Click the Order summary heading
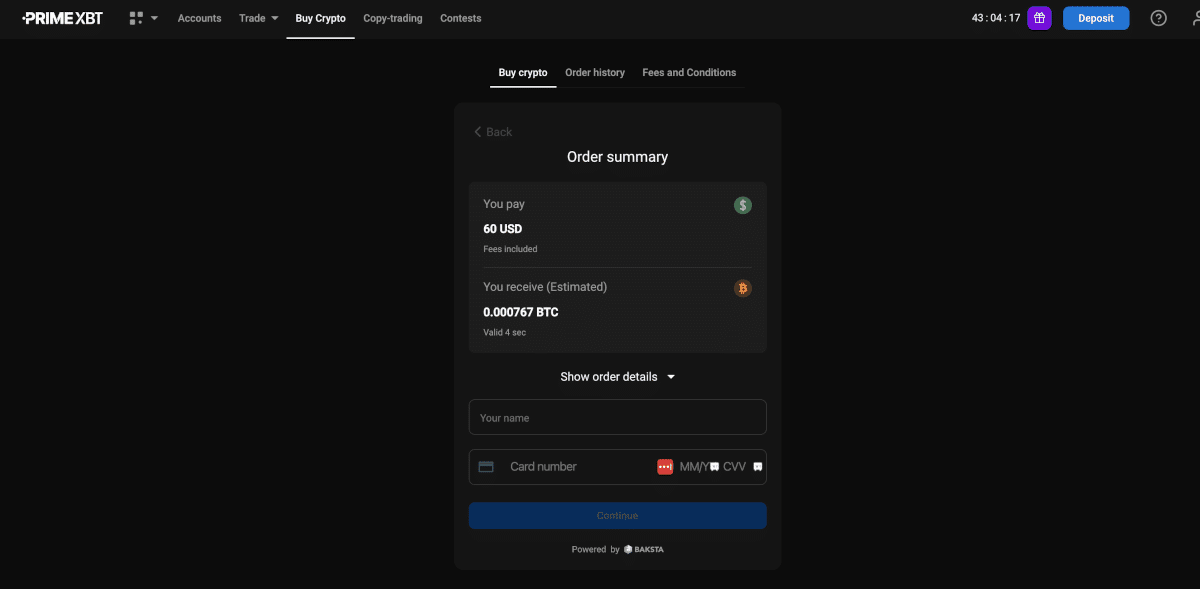Viewport: 1200px width, 589px height. [x=618, y=157]
